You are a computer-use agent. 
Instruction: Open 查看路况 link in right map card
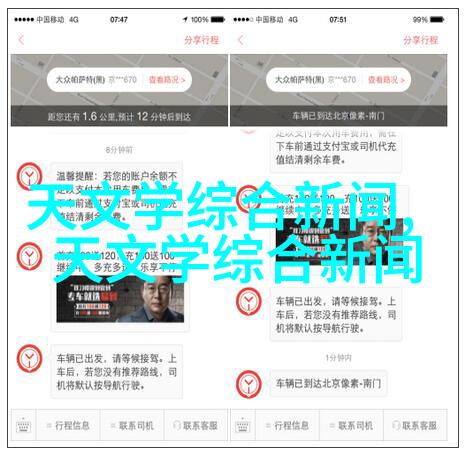pyautogui.click(x=386, y=80)
